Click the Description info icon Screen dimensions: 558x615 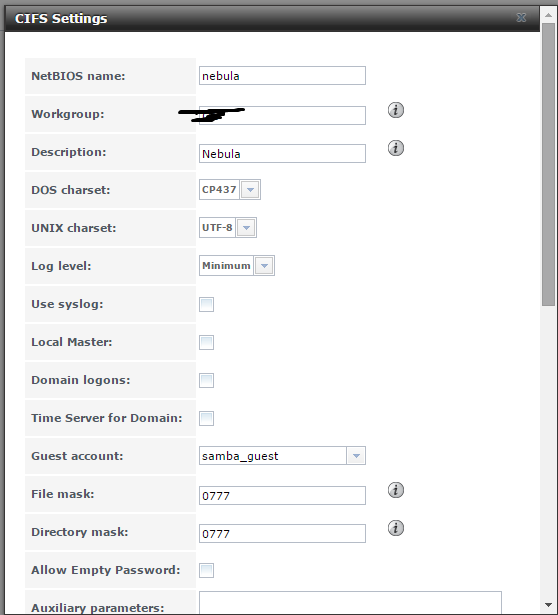pos(396,148)
